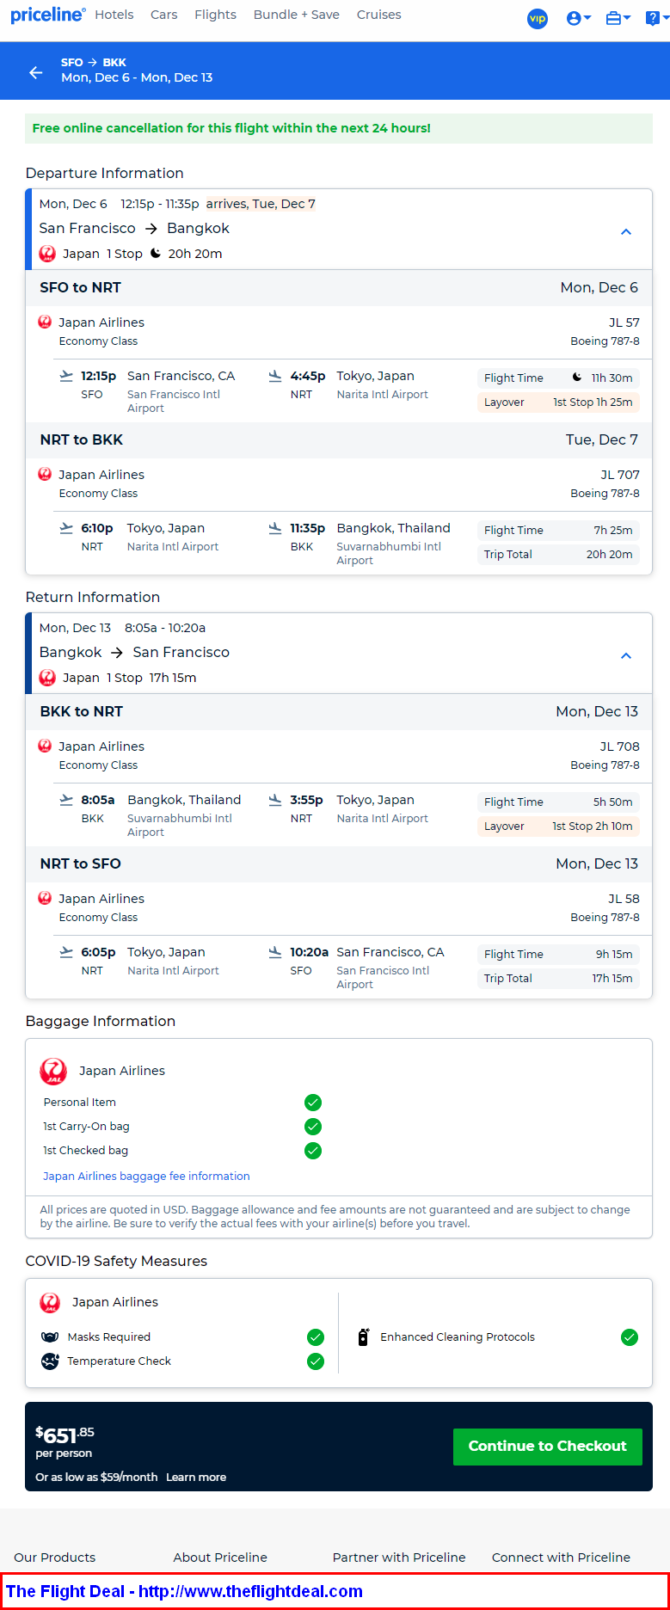Image resolution: width=670 pixels, height=1610 pixels.
Task: Click Continue to Checkout button
Action: [547, 1446]
